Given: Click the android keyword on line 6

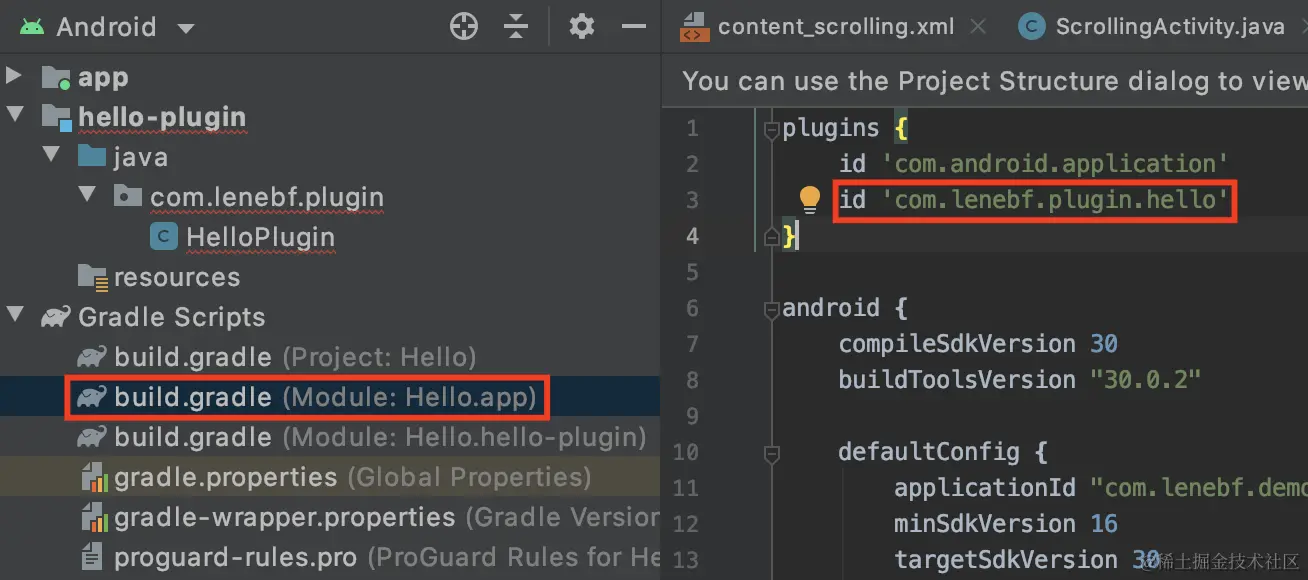Looking at the screenshot, I should (x=831, y=308).
